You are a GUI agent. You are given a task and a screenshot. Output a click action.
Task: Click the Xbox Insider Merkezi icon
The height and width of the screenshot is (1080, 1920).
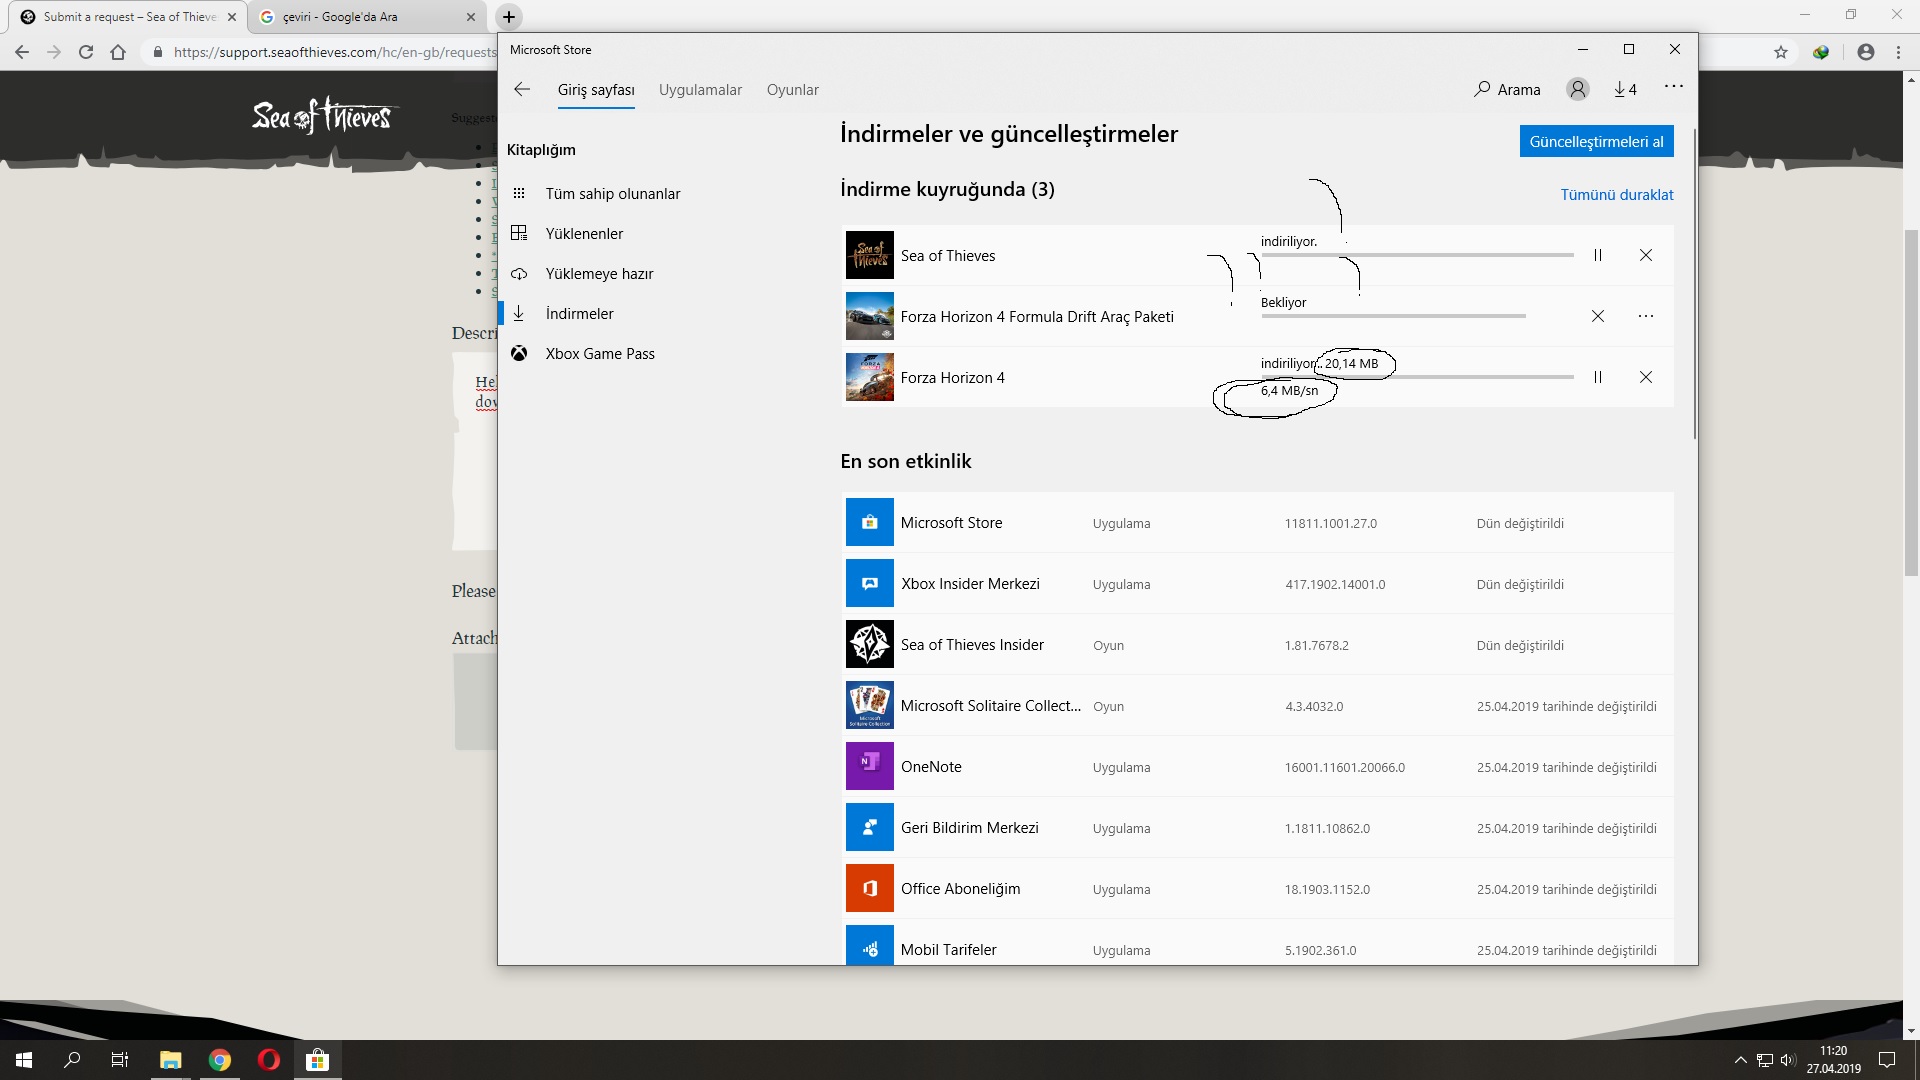(870, 583)
